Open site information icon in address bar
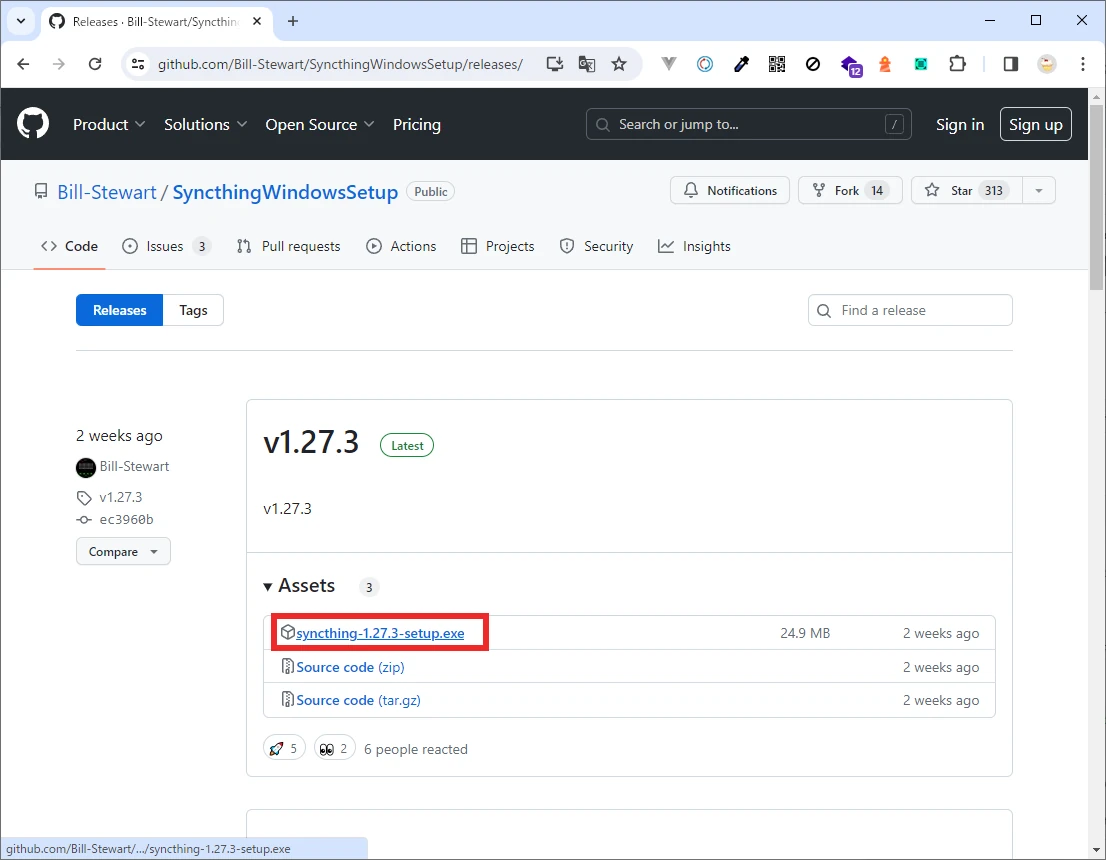The height and width of the screenshot is (860, 1106). [138, 64]
